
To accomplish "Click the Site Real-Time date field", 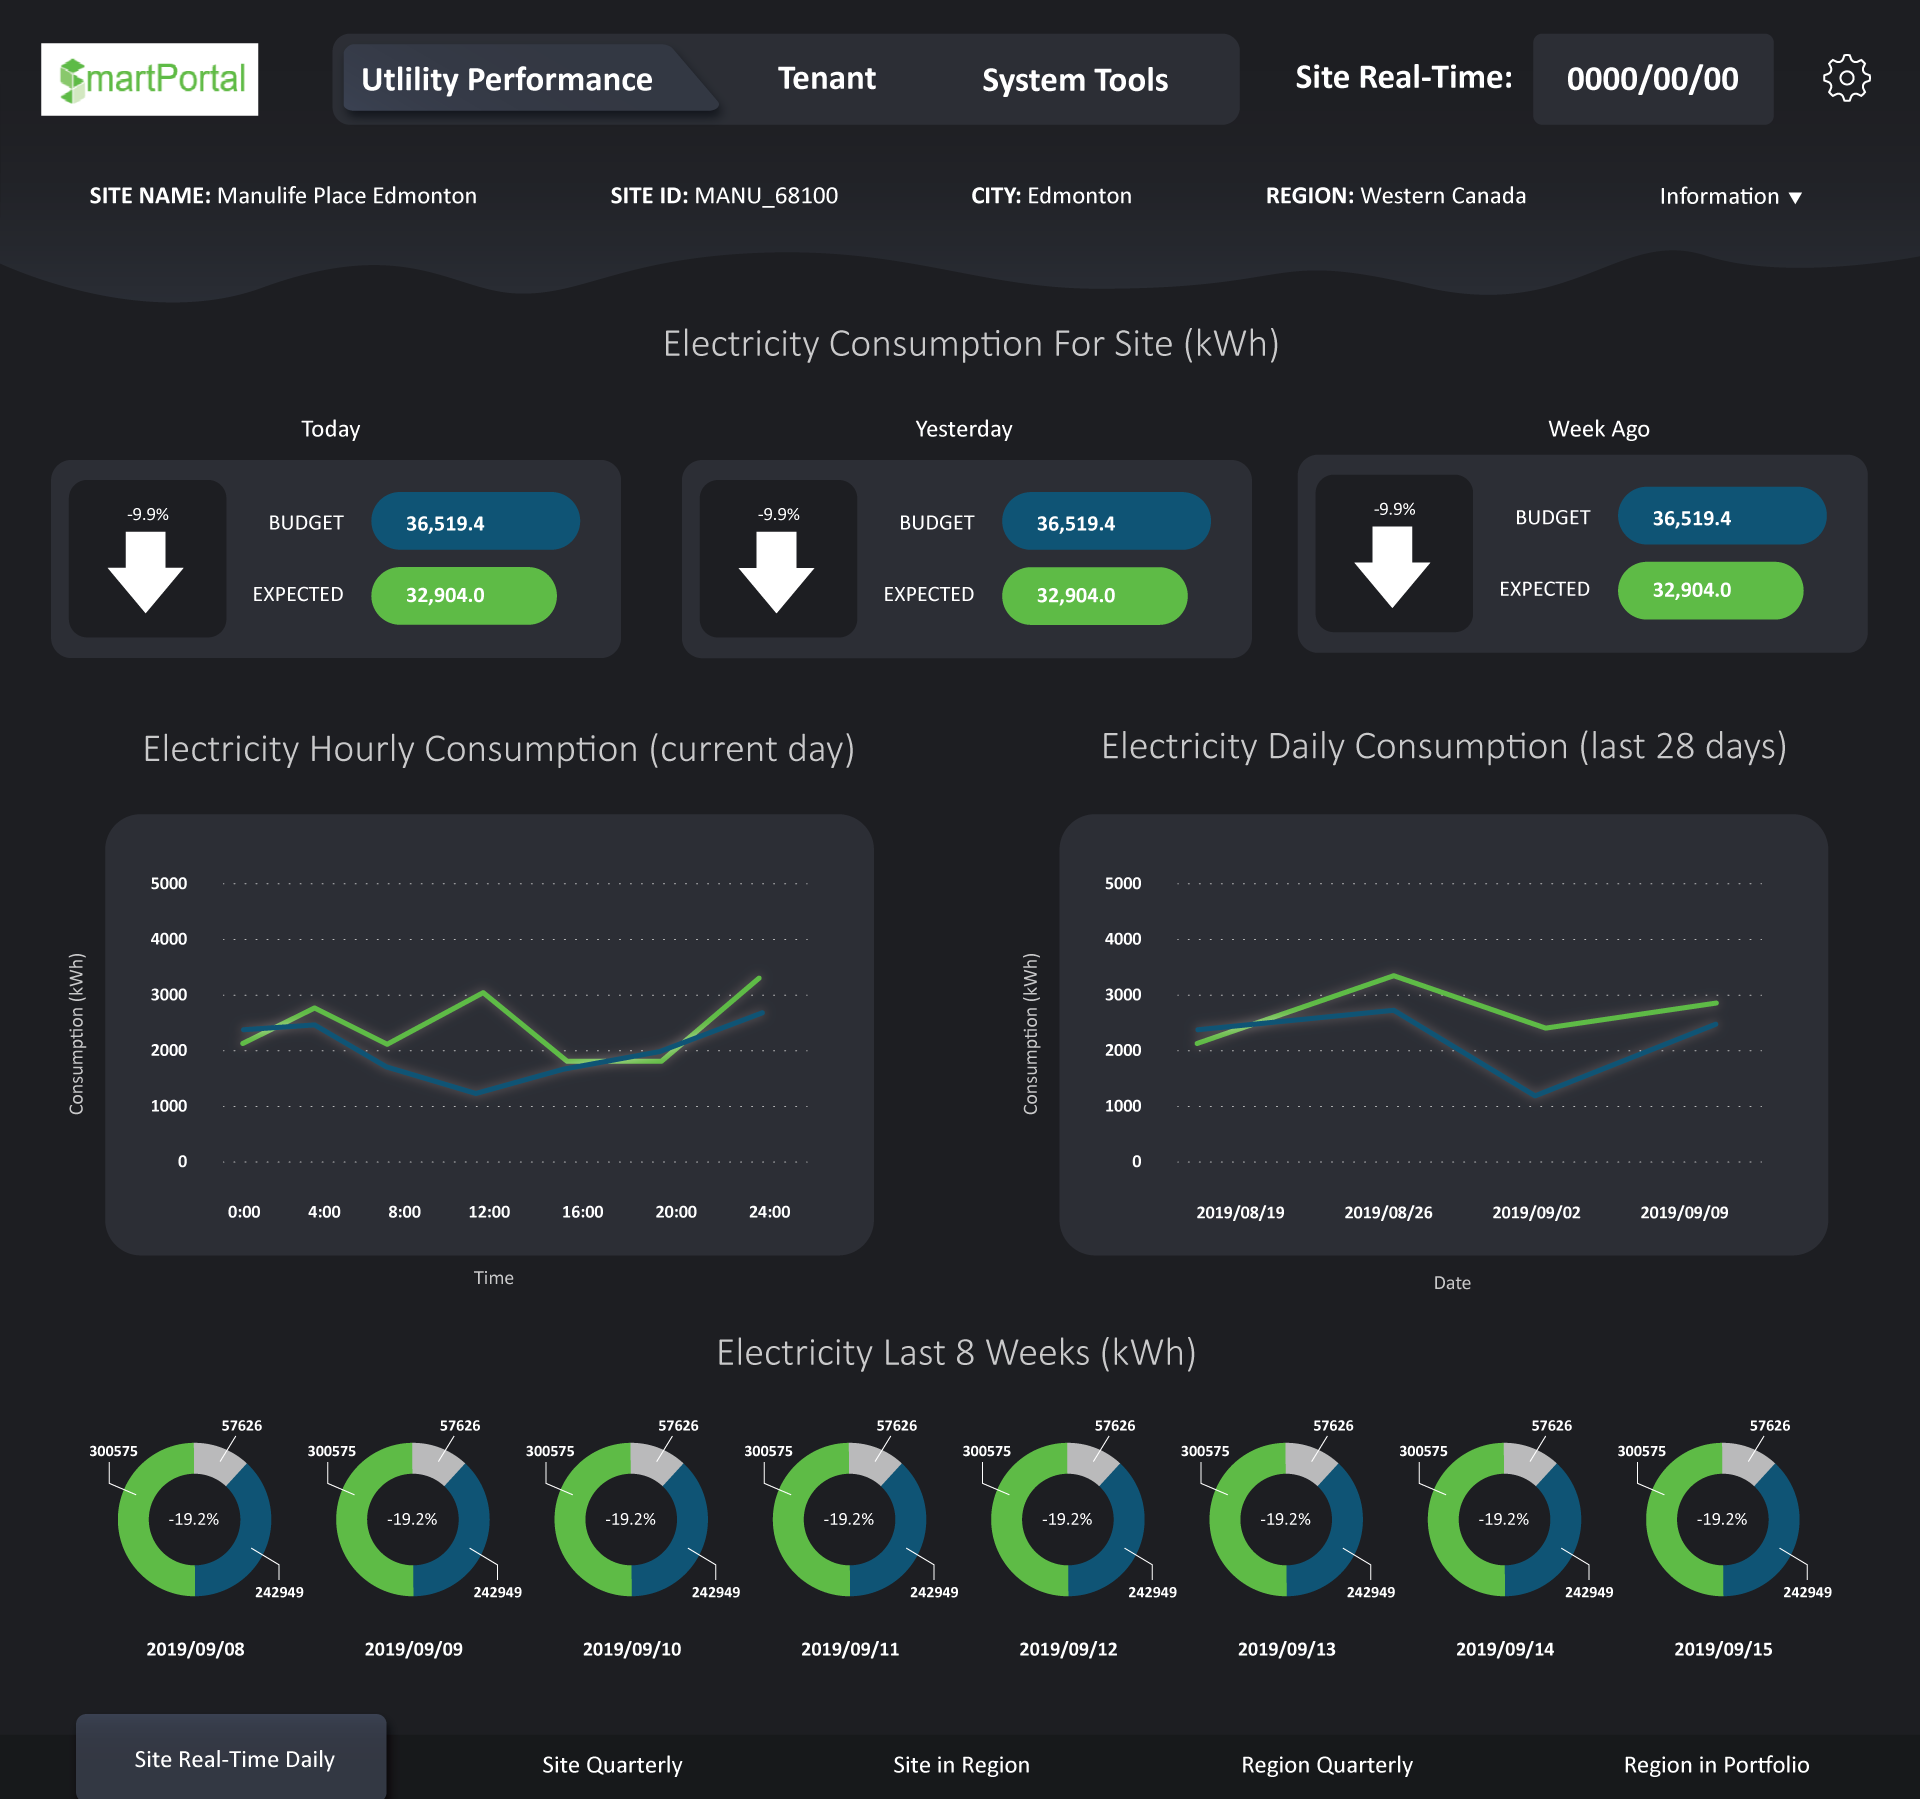I will [x=1652, y=79].
